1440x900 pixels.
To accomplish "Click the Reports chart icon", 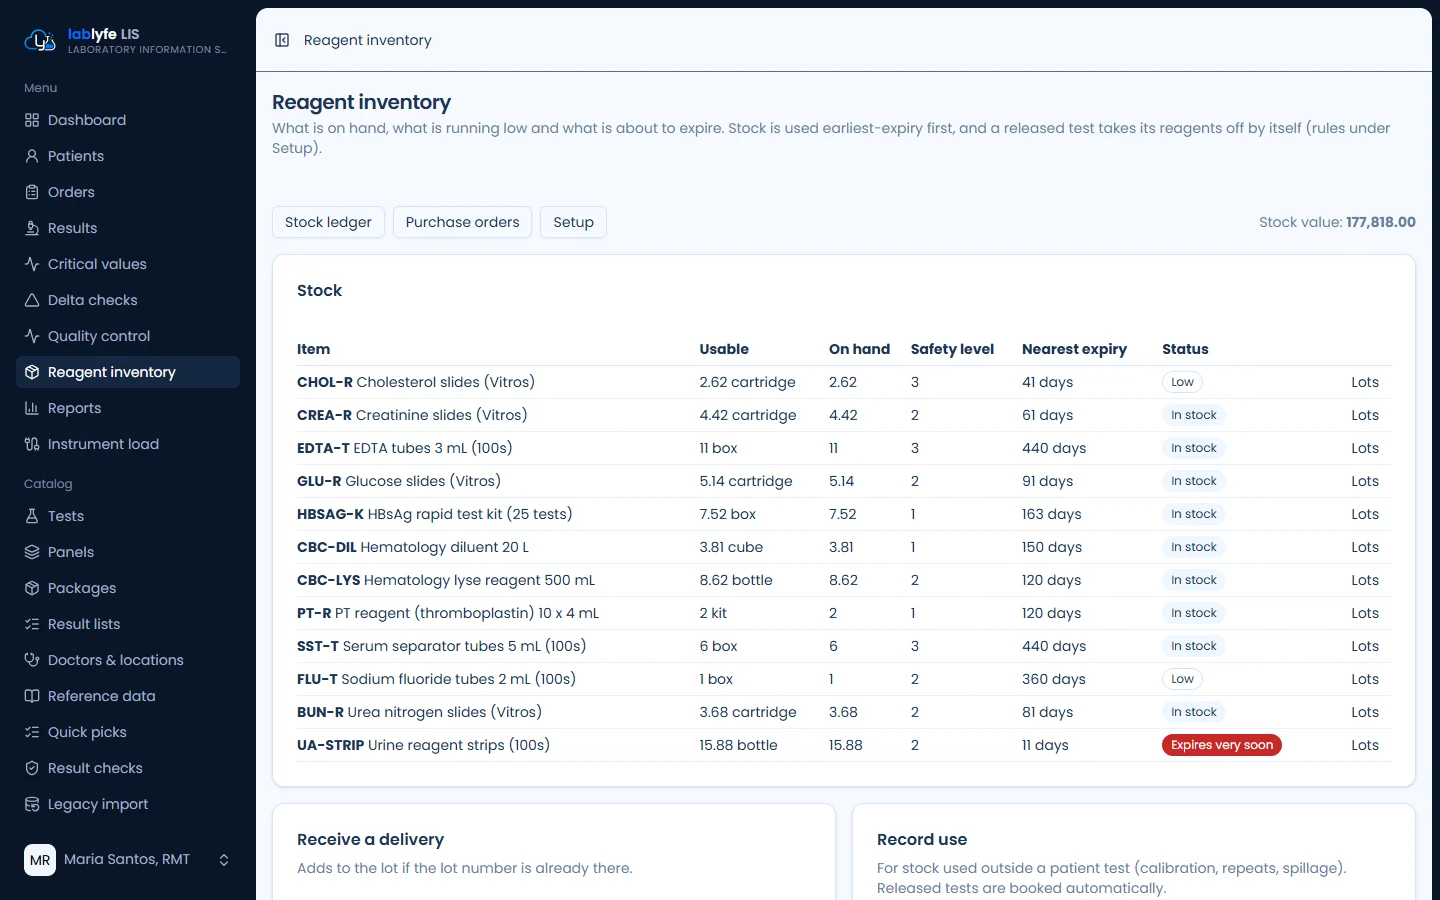I will [x=32, y=408].
